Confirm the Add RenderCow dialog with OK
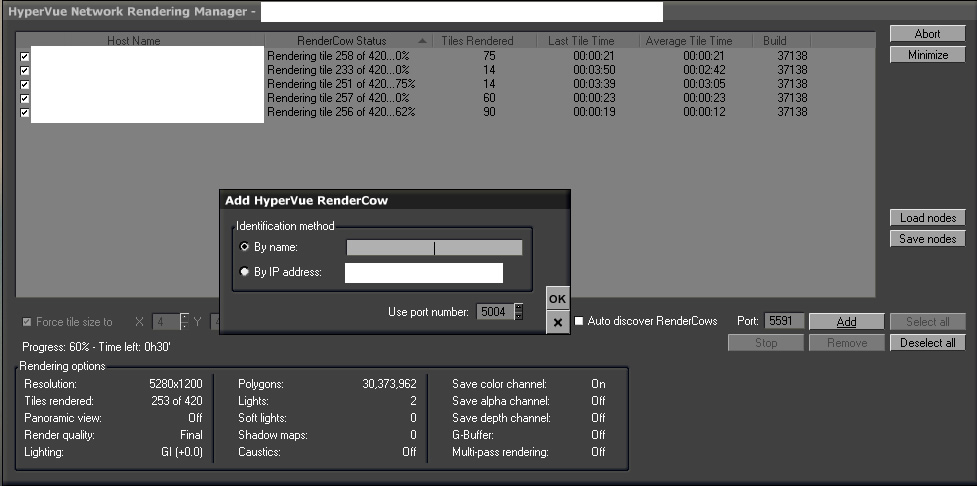This screenshot has width=977, height=486. click(557, 299)
